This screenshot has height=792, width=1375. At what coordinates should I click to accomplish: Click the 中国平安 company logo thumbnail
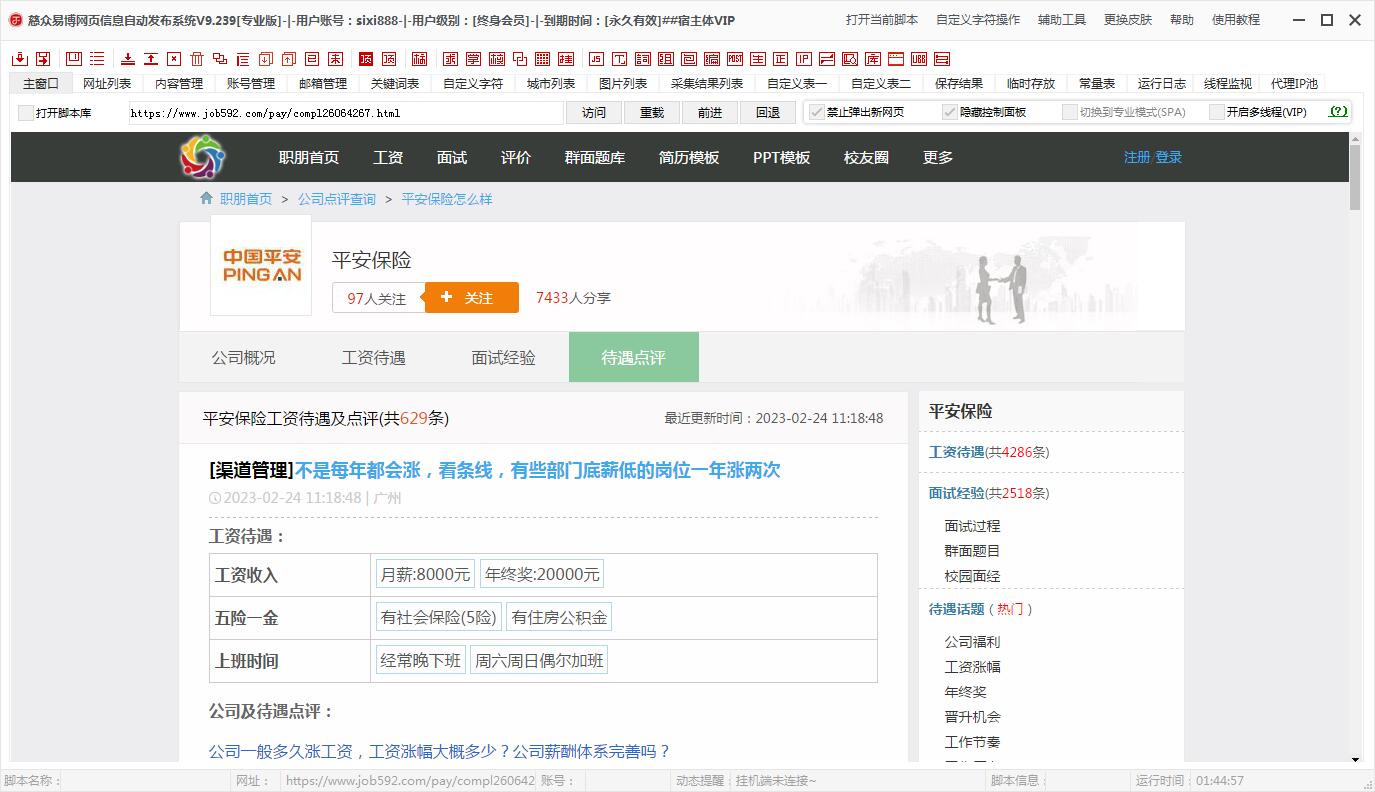click(x=261, y=266)
